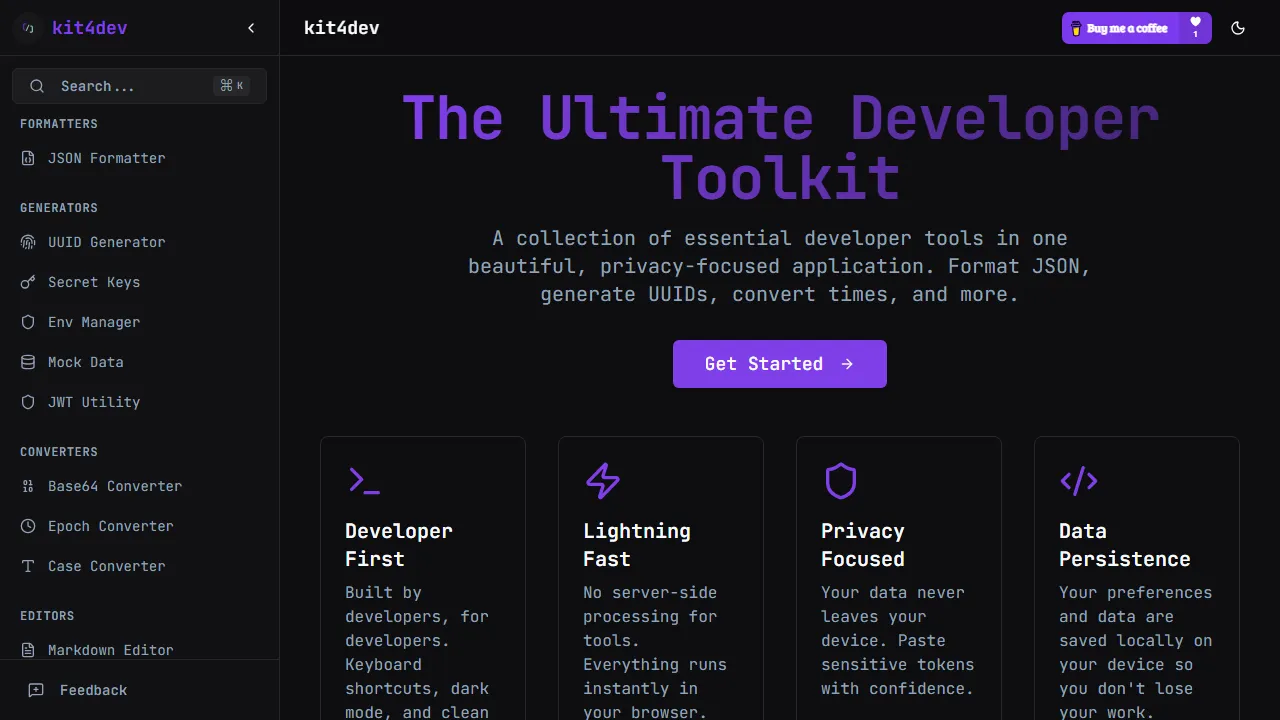Select the JWT Utility tool
This screenshot has width=1280, height=720.
click(93, 402)
